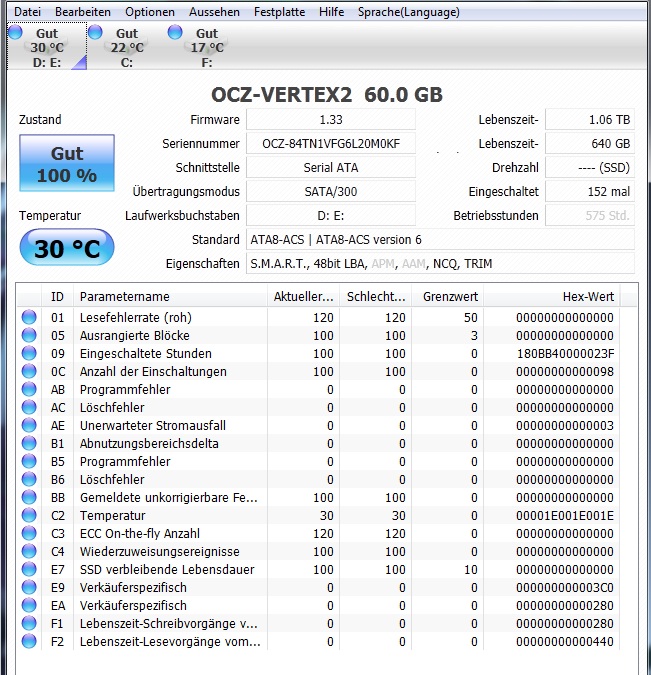Click the Laufwerksbuchstaben field D: E:
Viewport: 651px width, 675px height.
point(331,215)
